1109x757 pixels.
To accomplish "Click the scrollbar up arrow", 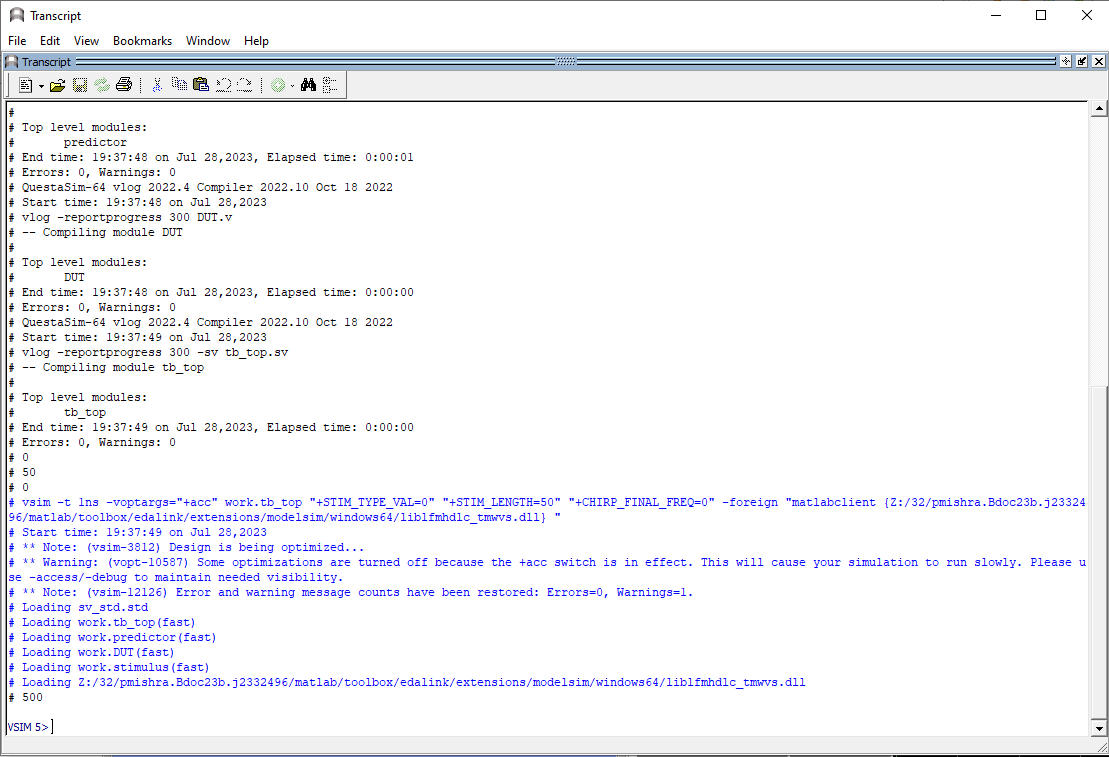I will coord(1098,109).
